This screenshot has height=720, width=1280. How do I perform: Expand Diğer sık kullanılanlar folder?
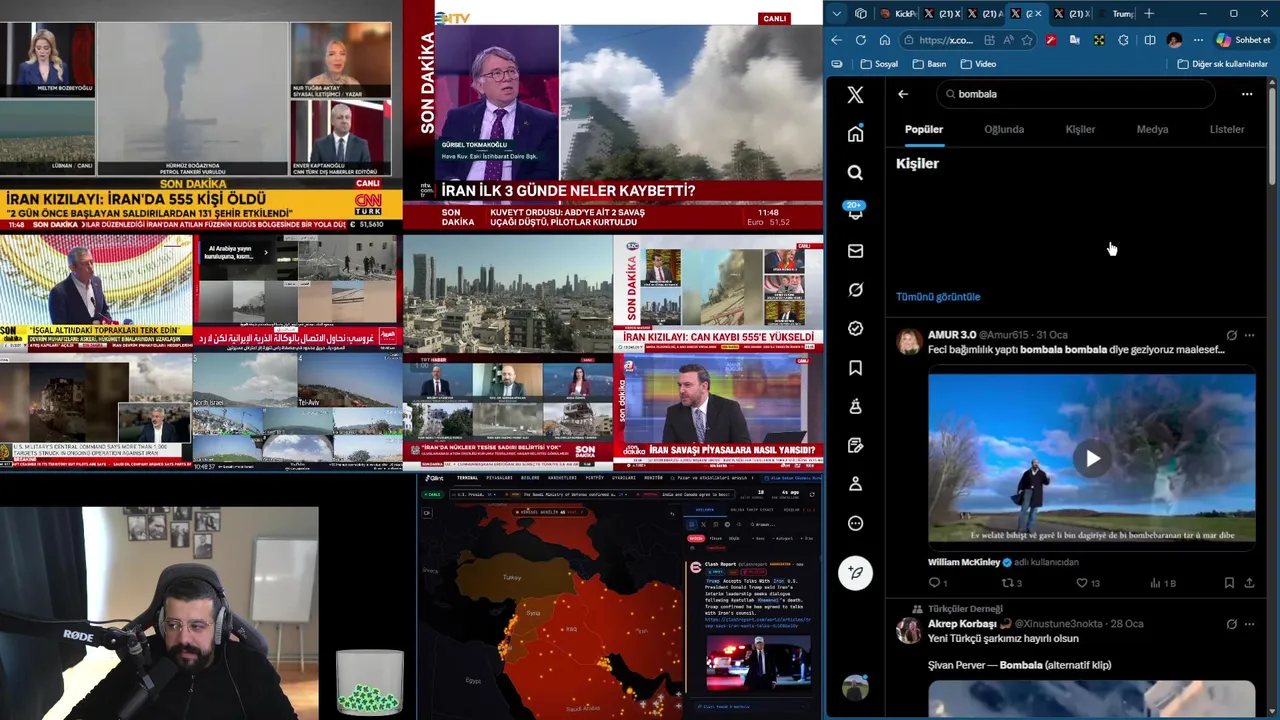point(1222,64)
